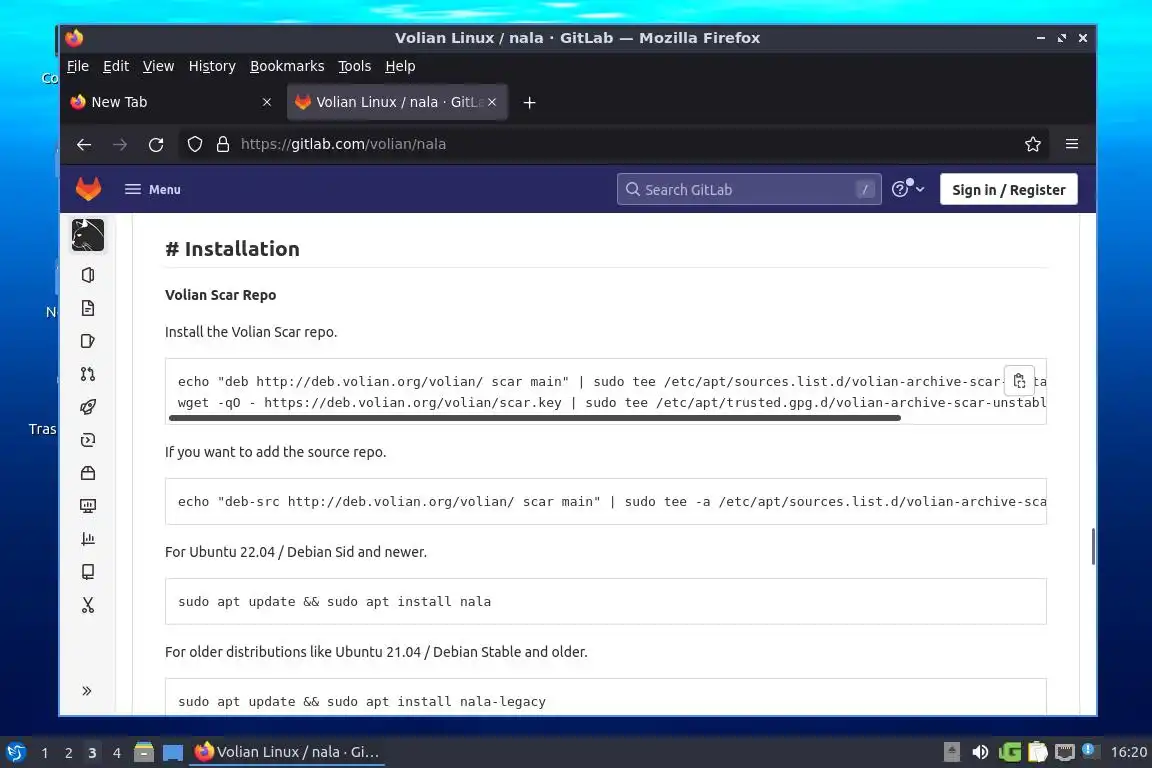
Task: Close the New Tab tab
Action: coord(267,102)
